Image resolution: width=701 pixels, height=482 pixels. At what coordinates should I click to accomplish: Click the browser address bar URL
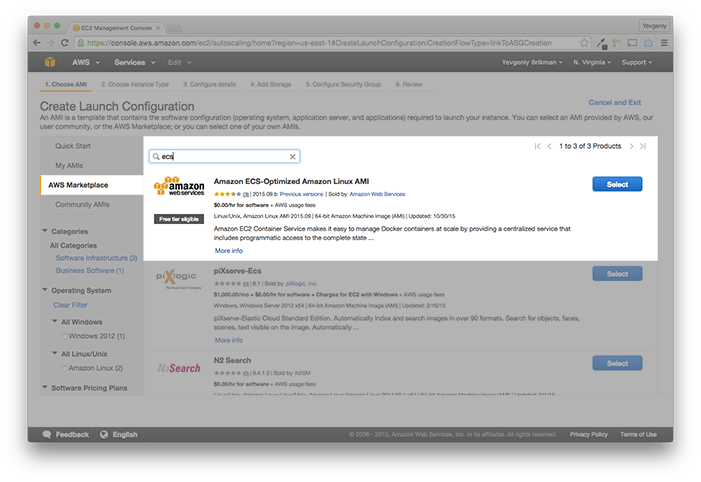point(319,43)
